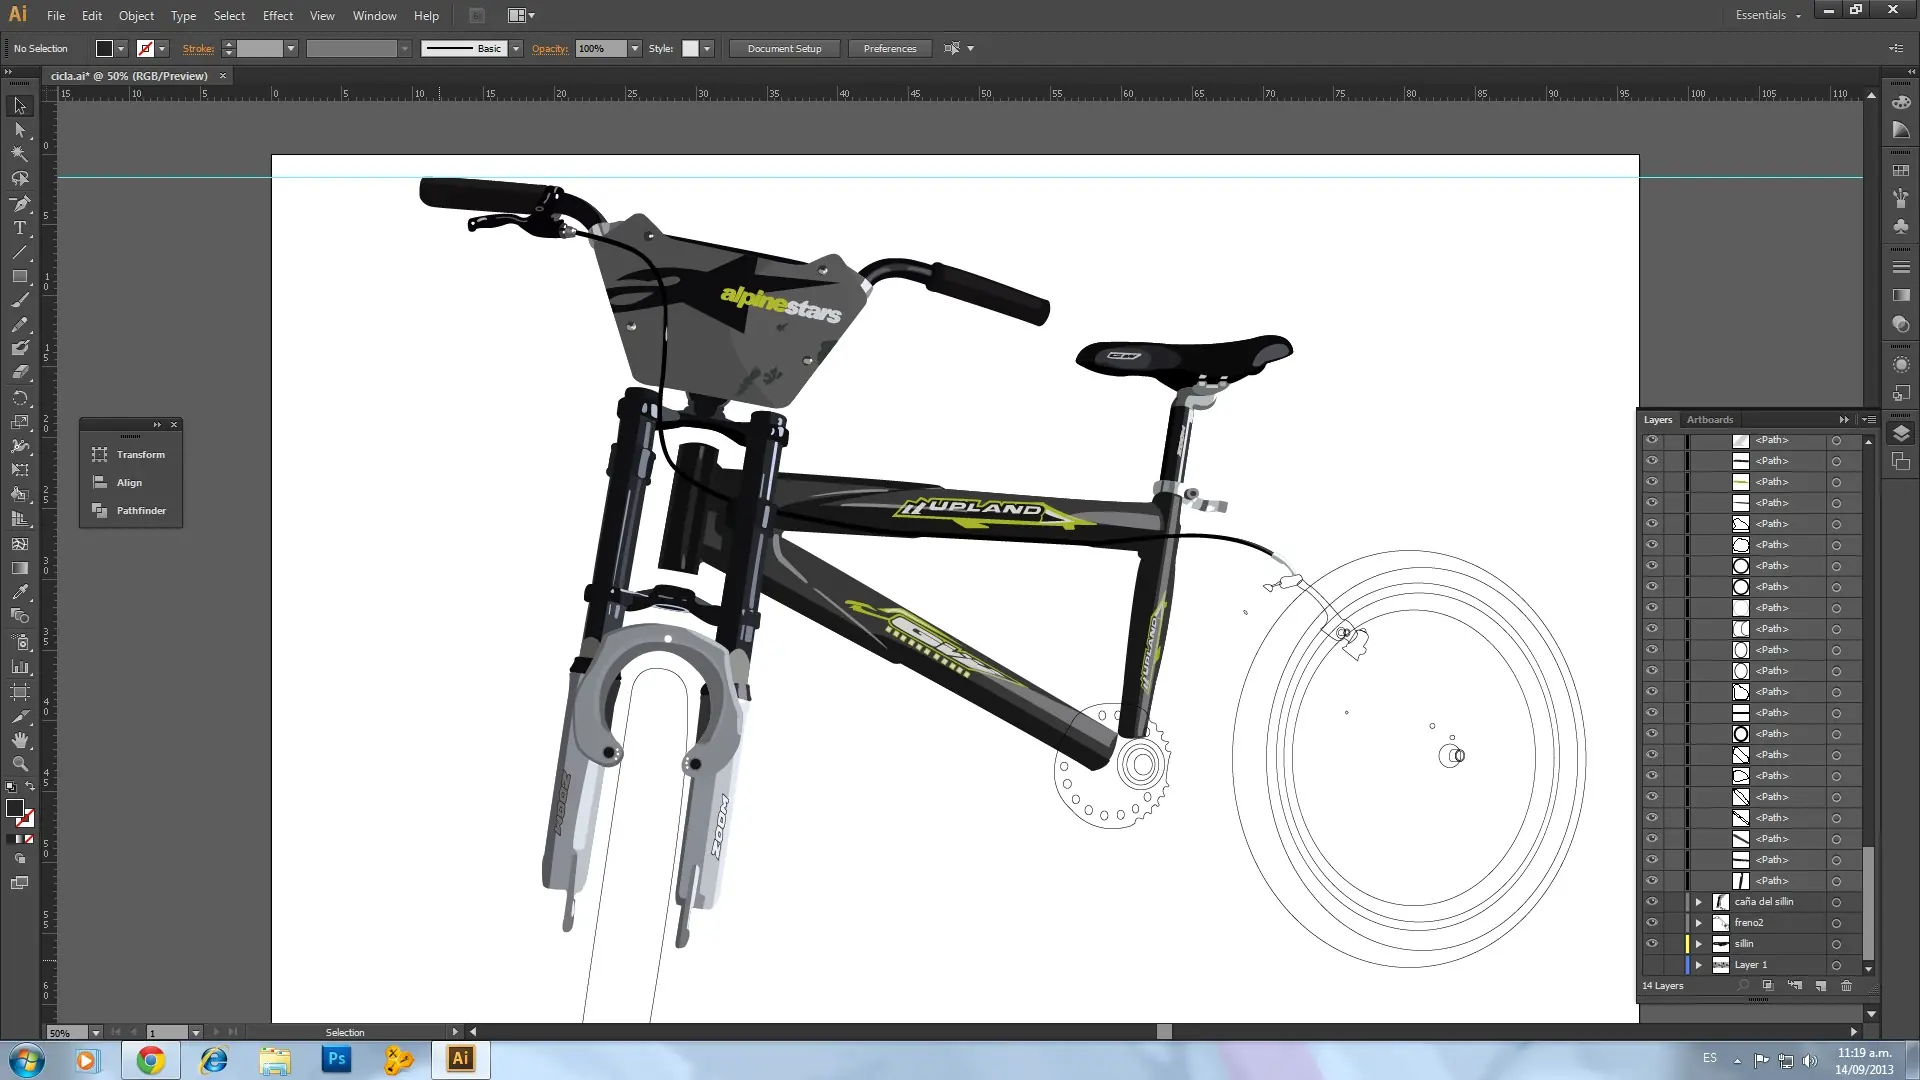Select the Line Segment tool
Image resolution: width=1920 pixels, height=1080 pixels.
pos(19,252)
